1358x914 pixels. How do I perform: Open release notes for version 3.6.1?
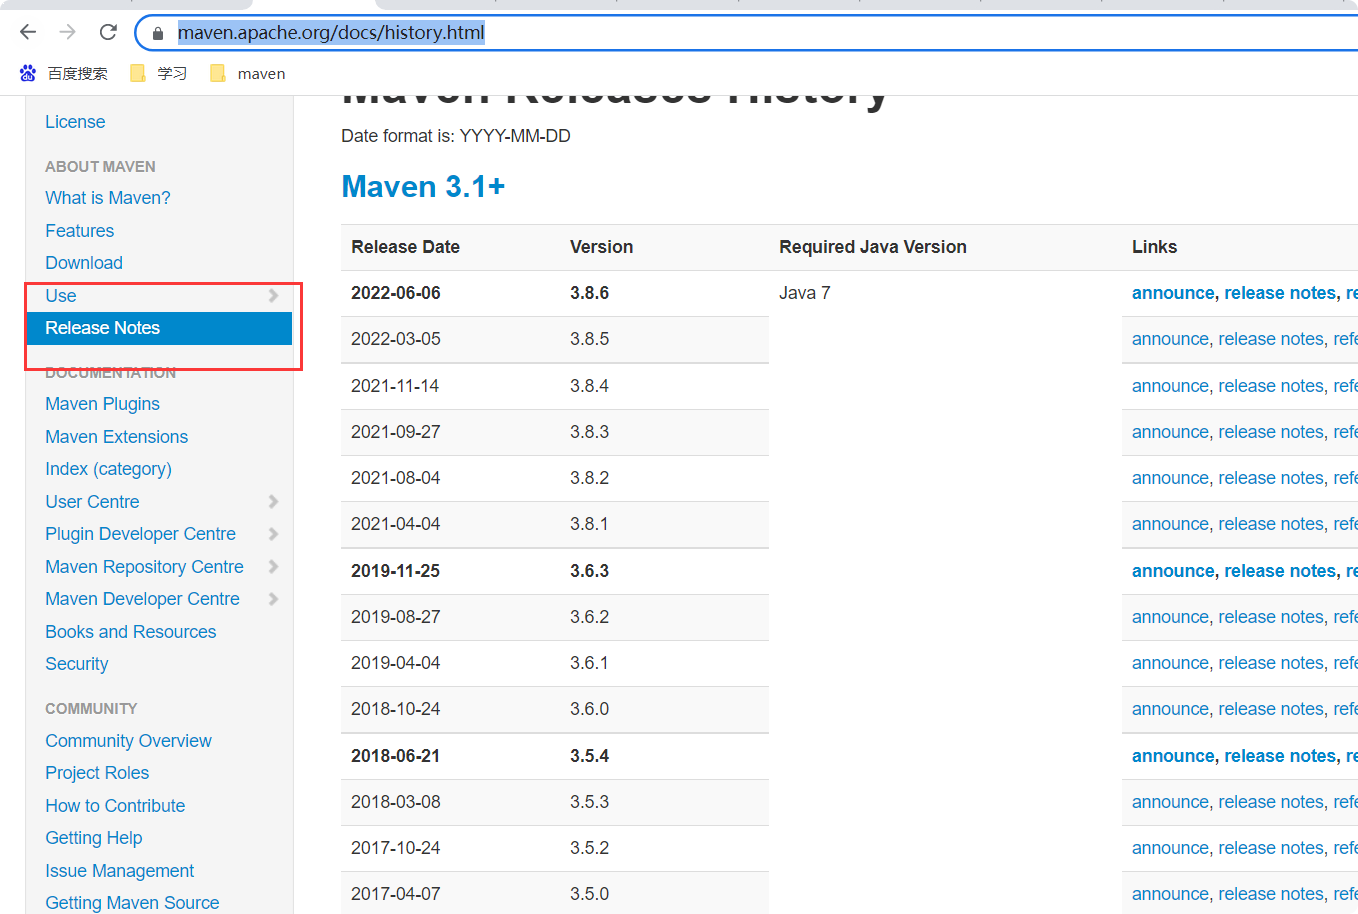pos(1271,663)
